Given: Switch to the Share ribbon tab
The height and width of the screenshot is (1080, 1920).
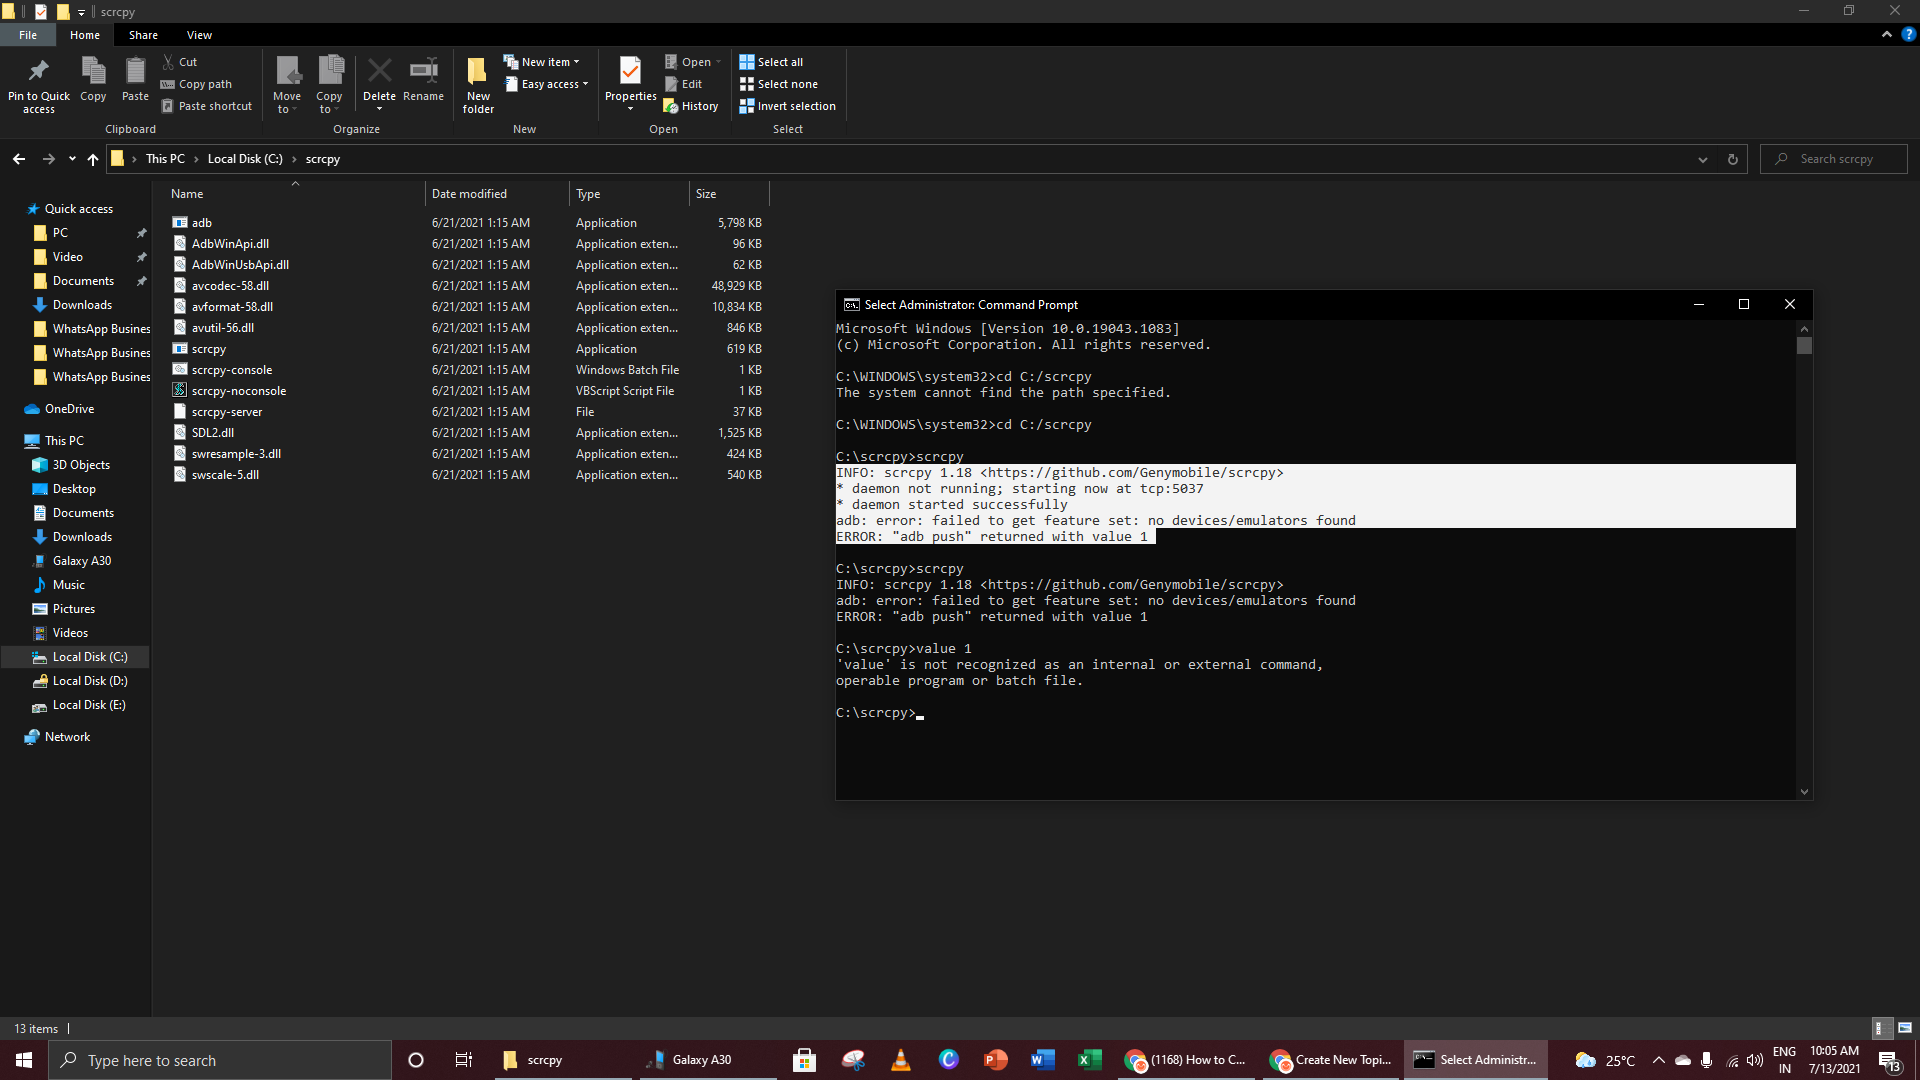Looking at the screenshot, I should tap(143, 35).
